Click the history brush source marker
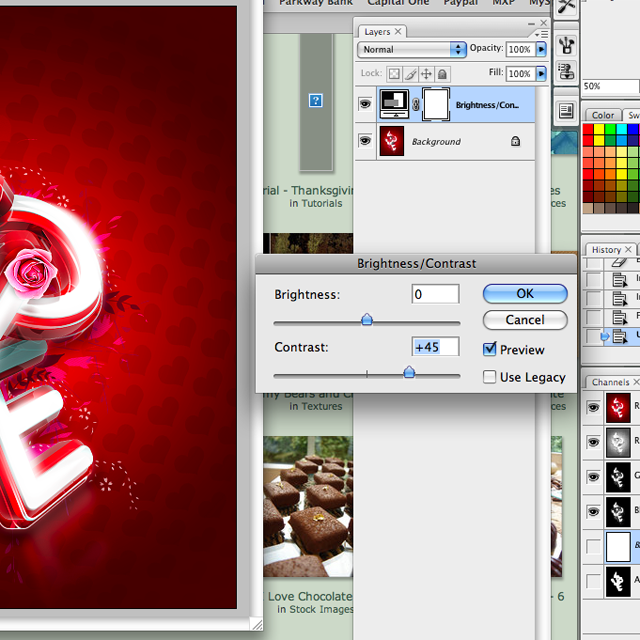640x640 pixels. [x=605, y=336]
